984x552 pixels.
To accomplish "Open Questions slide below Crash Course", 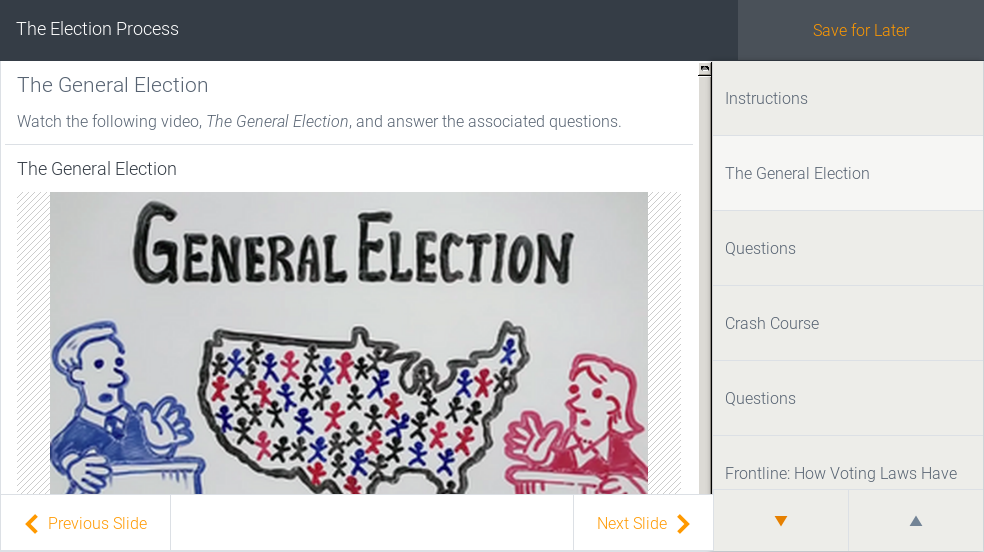I will (x=760, y=398).
